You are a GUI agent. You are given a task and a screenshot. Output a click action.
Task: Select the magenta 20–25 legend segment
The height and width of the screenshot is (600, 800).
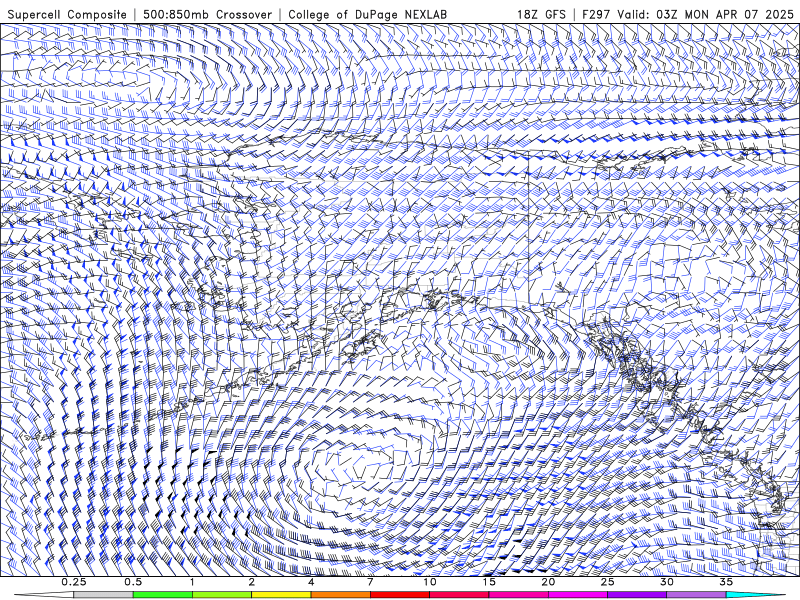click(x=578, y=595)
